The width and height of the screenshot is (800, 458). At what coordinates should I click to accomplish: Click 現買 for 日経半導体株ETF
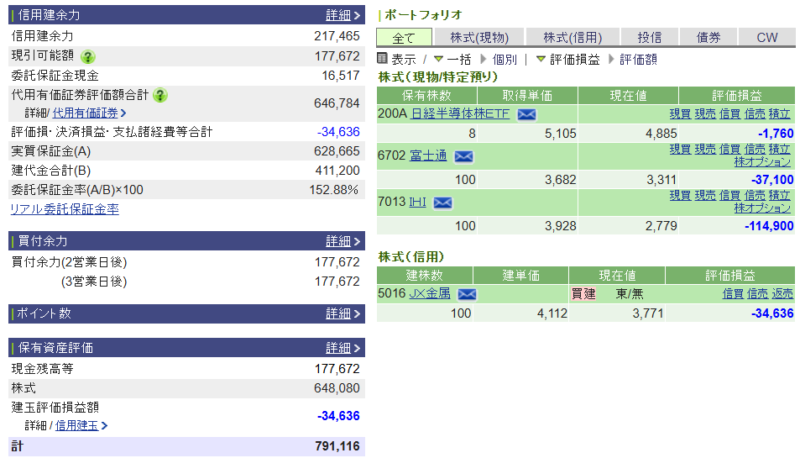tap(680, 114)
